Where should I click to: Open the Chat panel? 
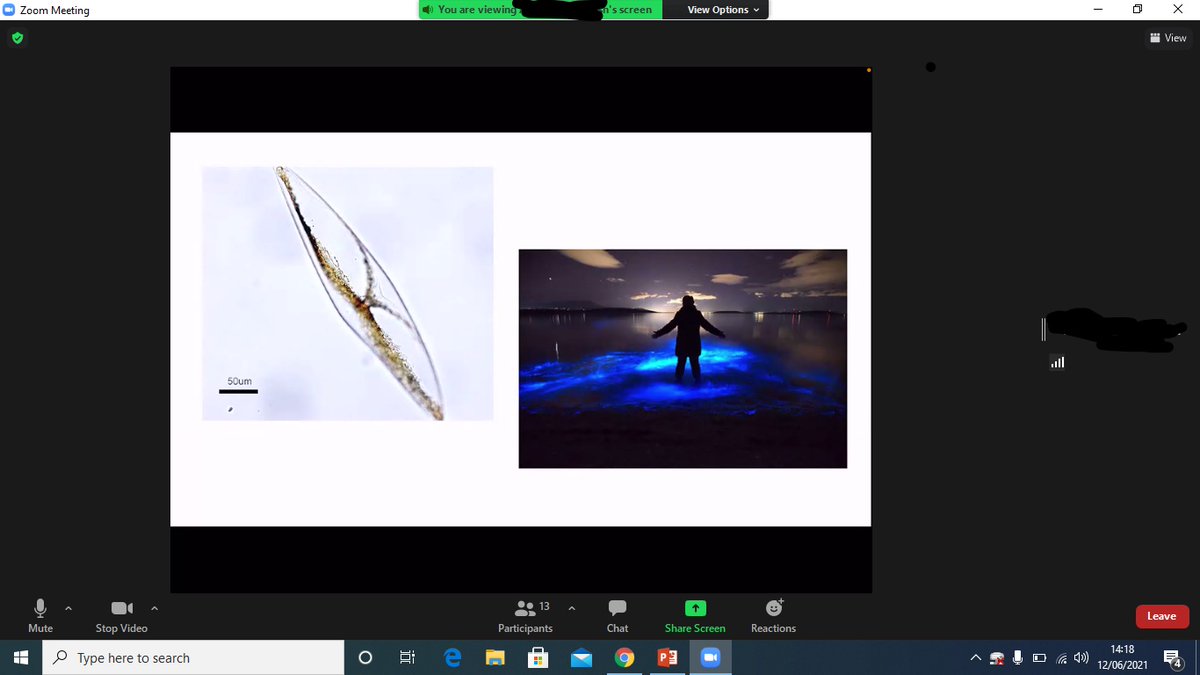[x=617, y=616]
